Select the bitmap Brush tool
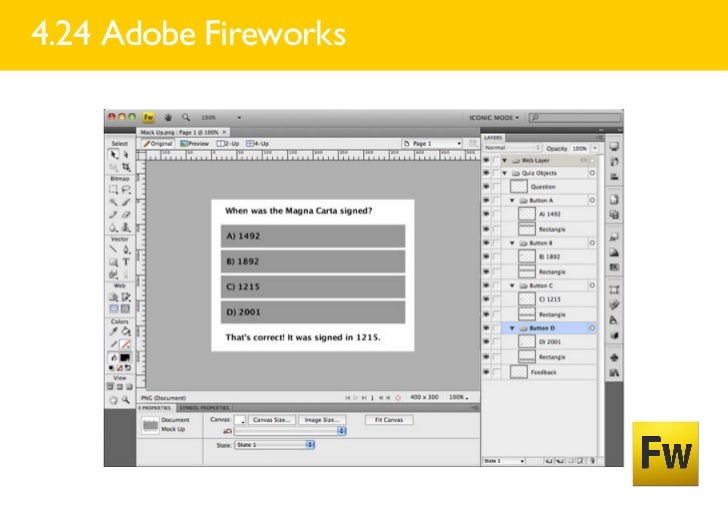The height and width of the screenshot is (515, 728). 126,202
